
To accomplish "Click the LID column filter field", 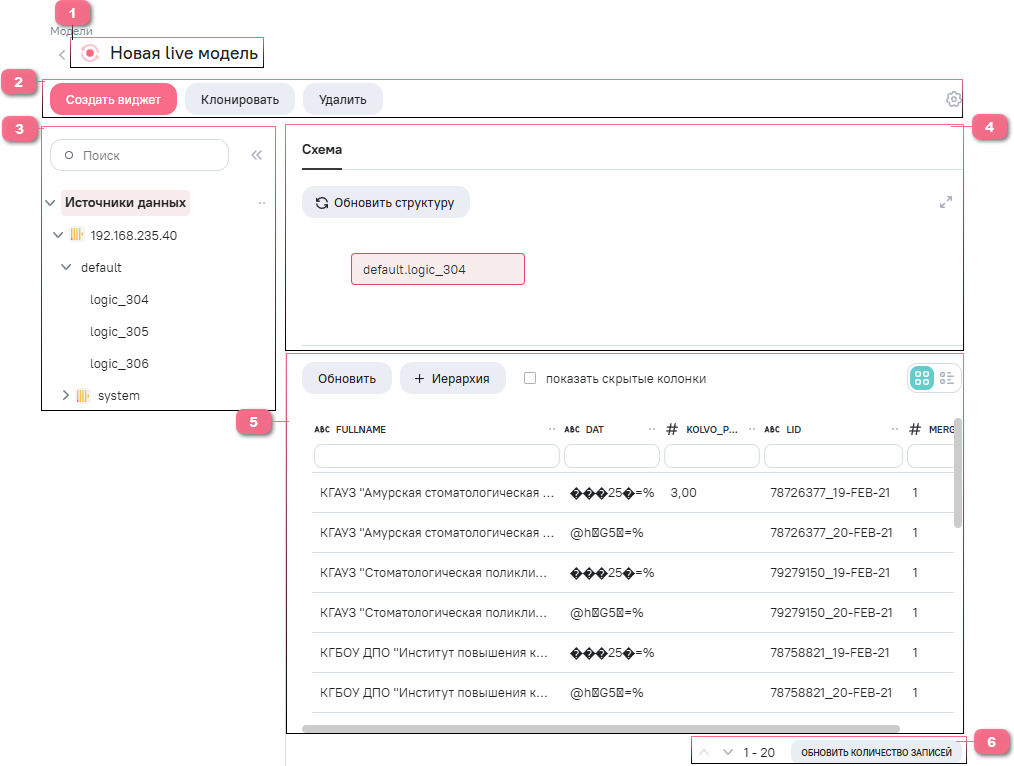I will point(834,456).
